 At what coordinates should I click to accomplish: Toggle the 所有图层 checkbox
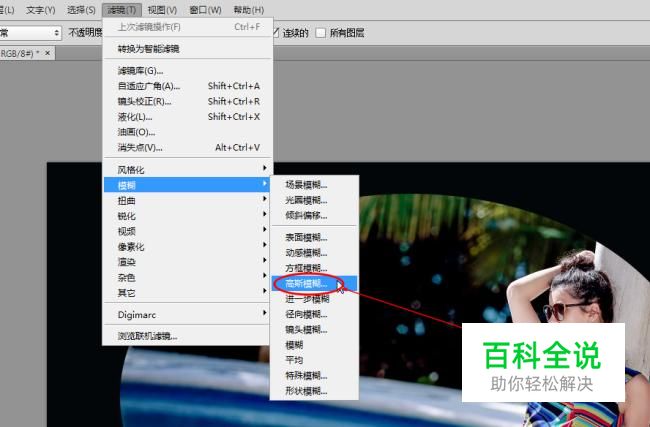pyautogui.click(x=320, y=33)
